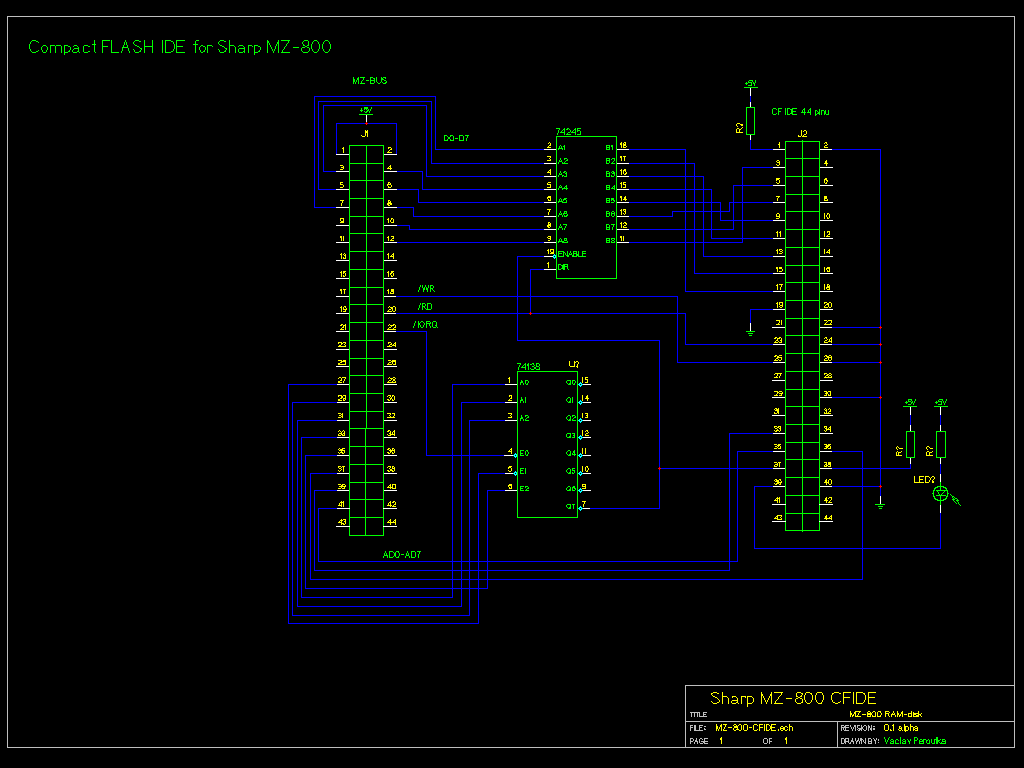Select the LED? reference label
Viewport: 1024px width, 768px height.
924,479
